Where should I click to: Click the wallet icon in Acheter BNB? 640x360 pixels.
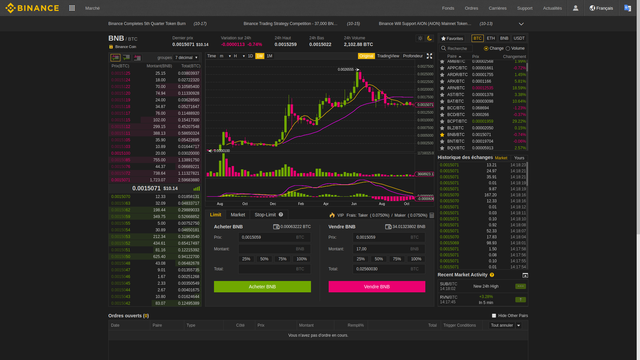click(x=276, y=227)
